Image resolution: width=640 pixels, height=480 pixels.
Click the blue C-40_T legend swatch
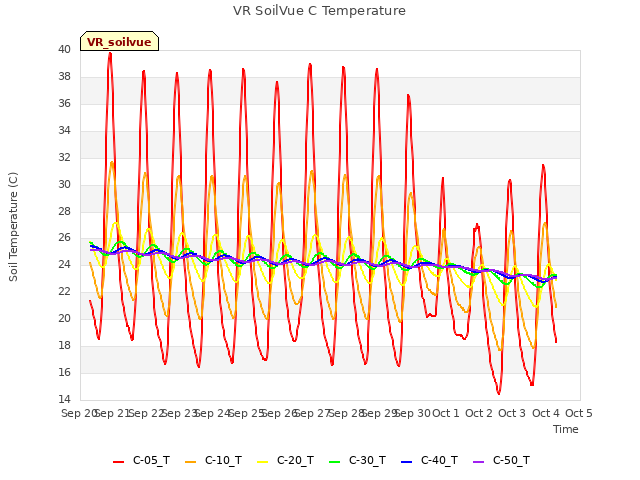click(x=406, y=462)
